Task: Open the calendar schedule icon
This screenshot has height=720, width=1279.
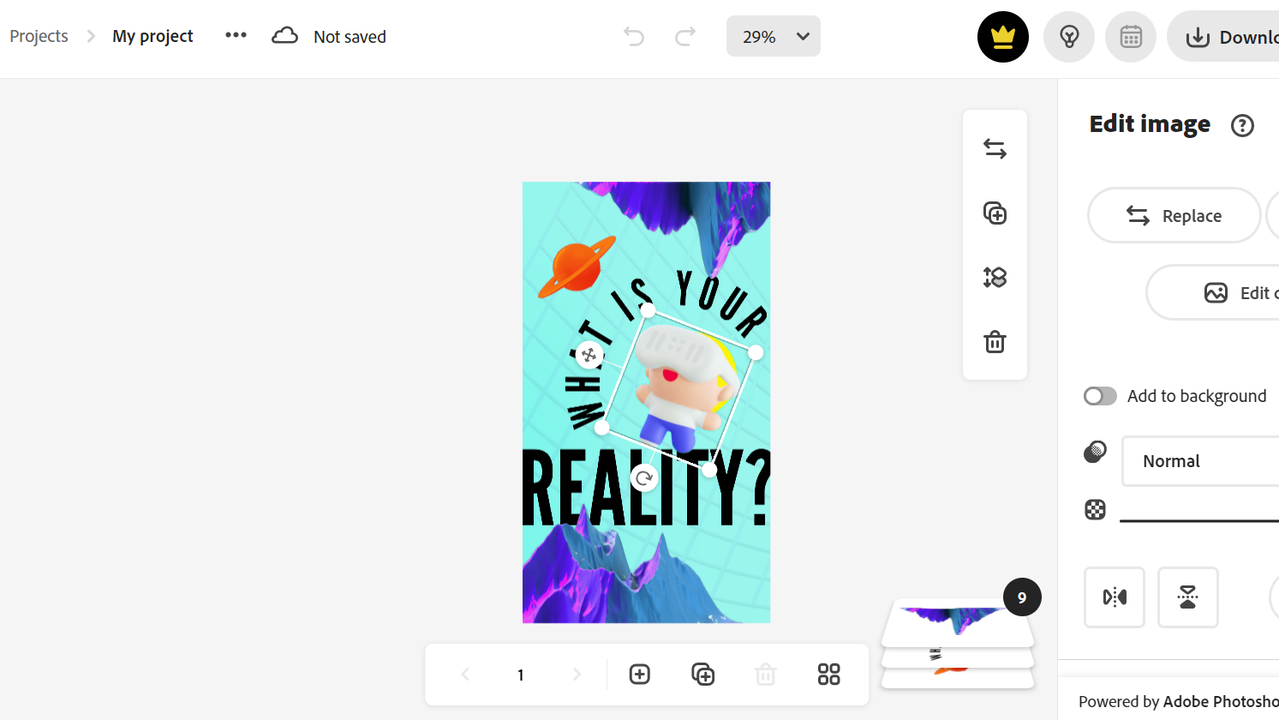Action: pos(1131,37)
